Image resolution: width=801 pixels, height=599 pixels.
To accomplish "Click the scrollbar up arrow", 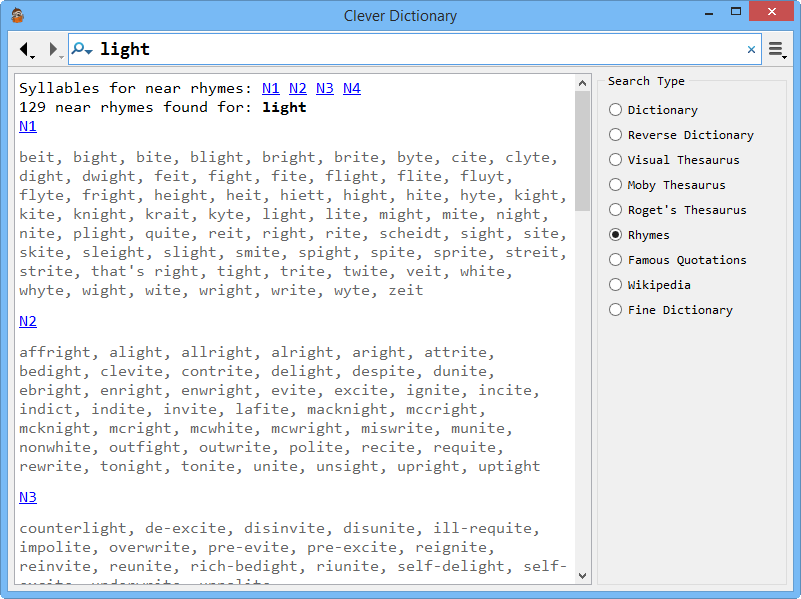I will coord(582,83).
